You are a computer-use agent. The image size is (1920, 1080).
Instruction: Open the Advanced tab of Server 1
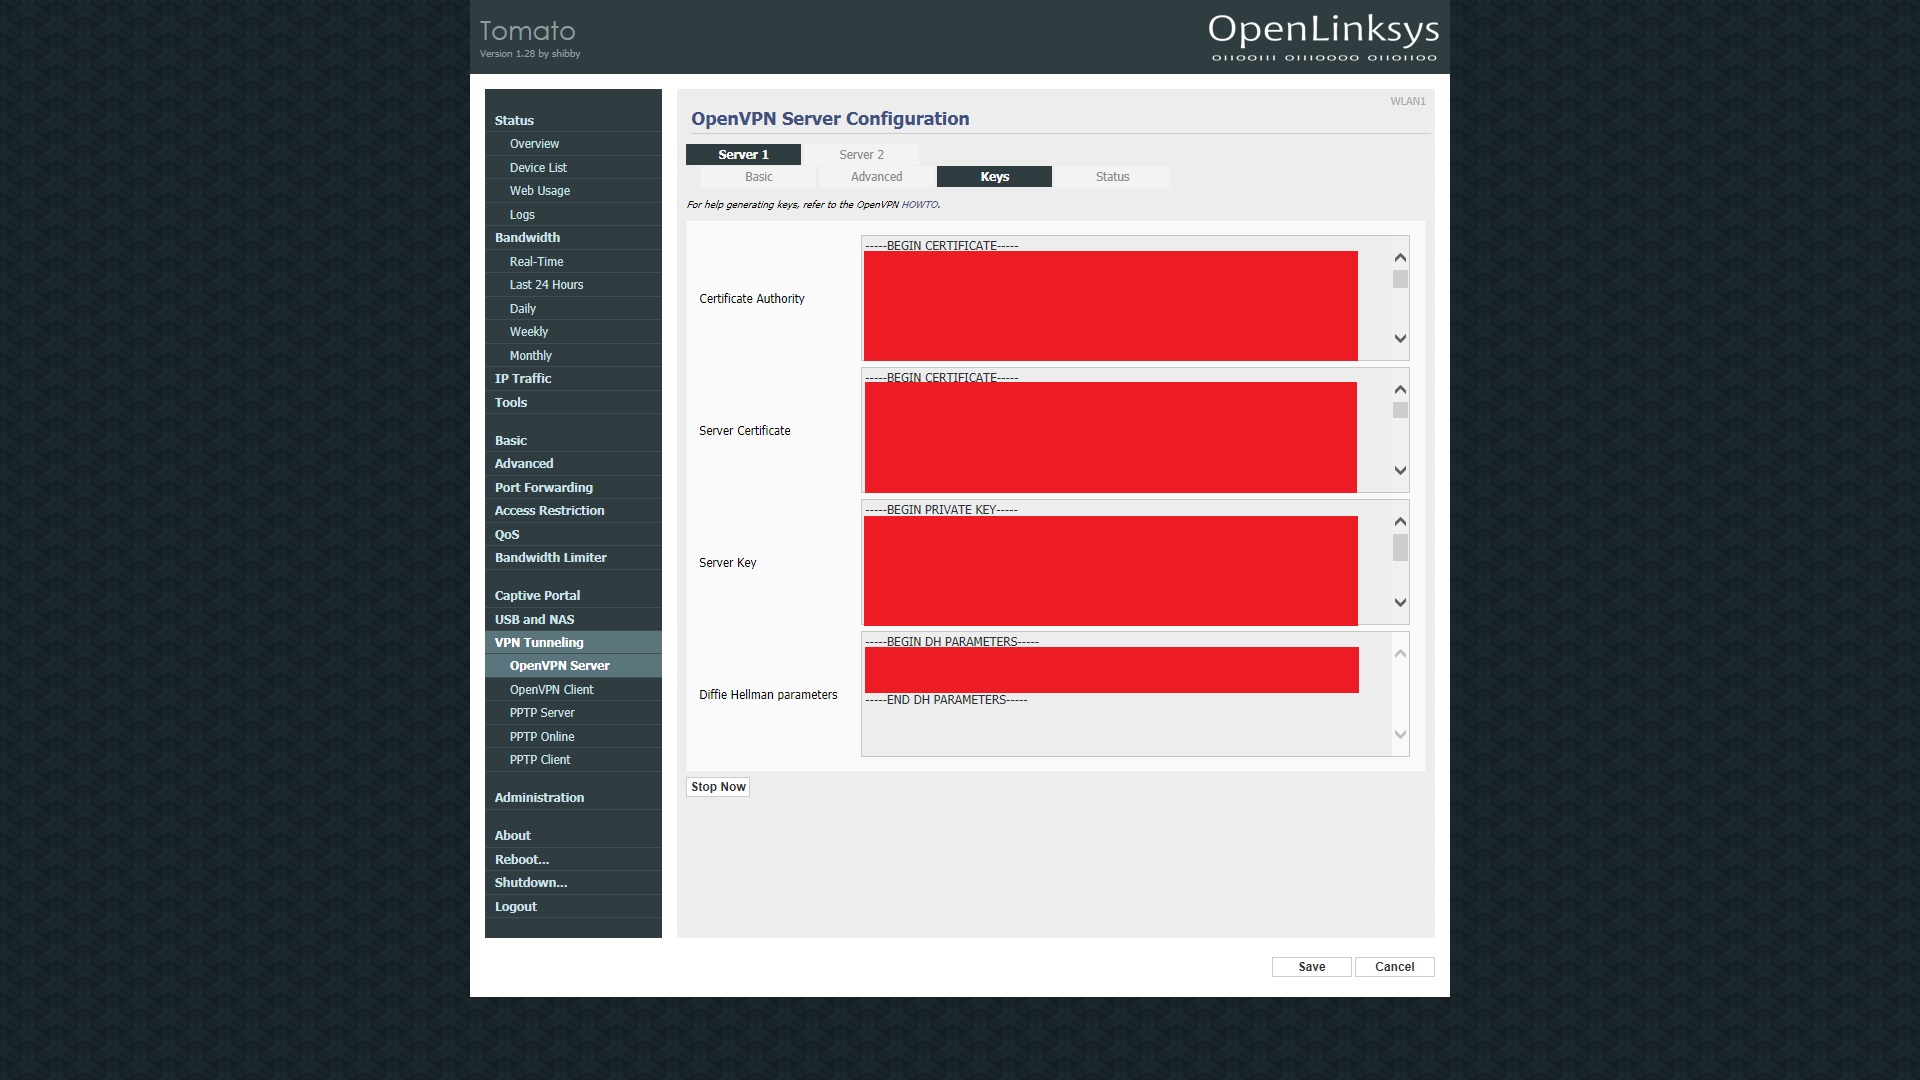pos(876,177)
